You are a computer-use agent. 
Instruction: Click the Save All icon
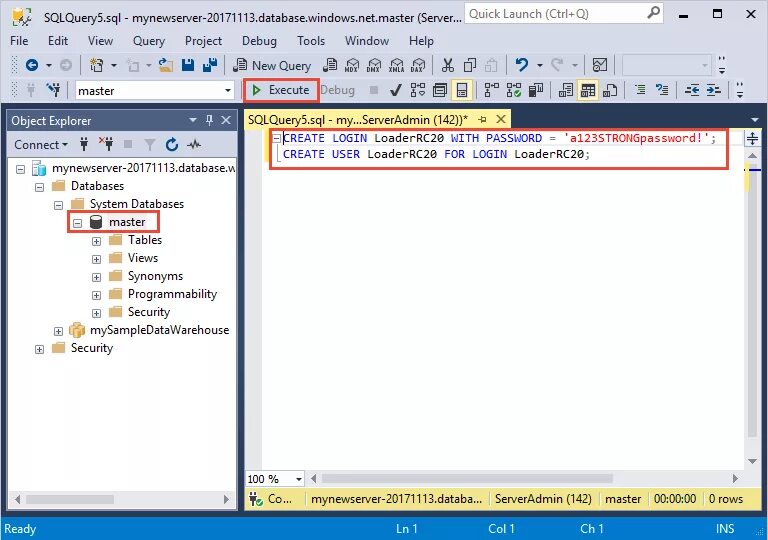click(210, 65)
